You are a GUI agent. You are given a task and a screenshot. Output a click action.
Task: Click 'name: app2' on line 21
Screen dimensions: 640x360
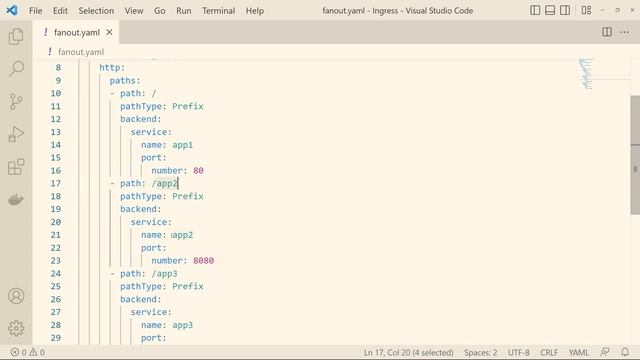coord(167,235)
